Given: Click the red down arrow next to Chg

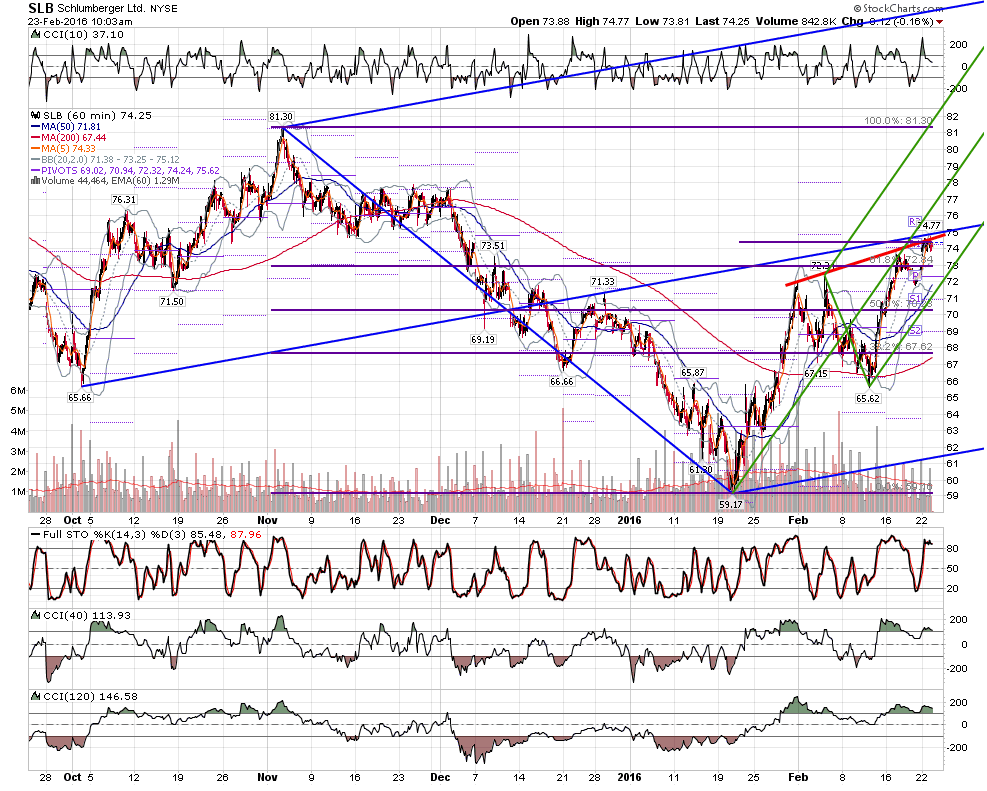Looking at the screenshot, I should [x=940, y=22].
